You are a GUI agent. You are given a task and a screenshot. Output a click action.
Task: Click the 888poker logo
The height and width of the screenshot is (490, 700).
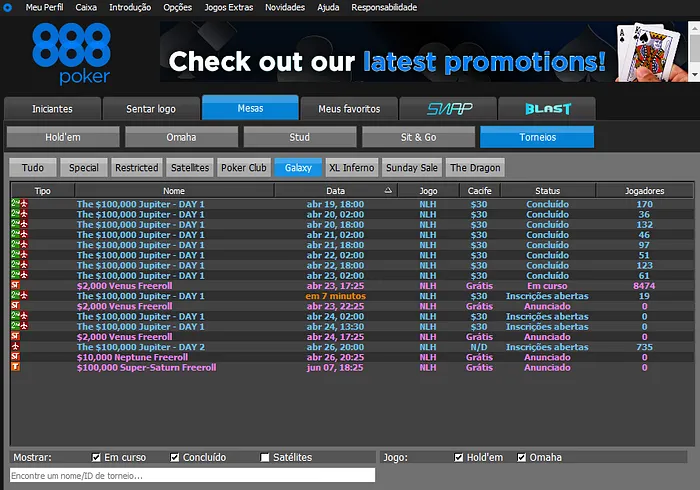click(x=71, y=54)
